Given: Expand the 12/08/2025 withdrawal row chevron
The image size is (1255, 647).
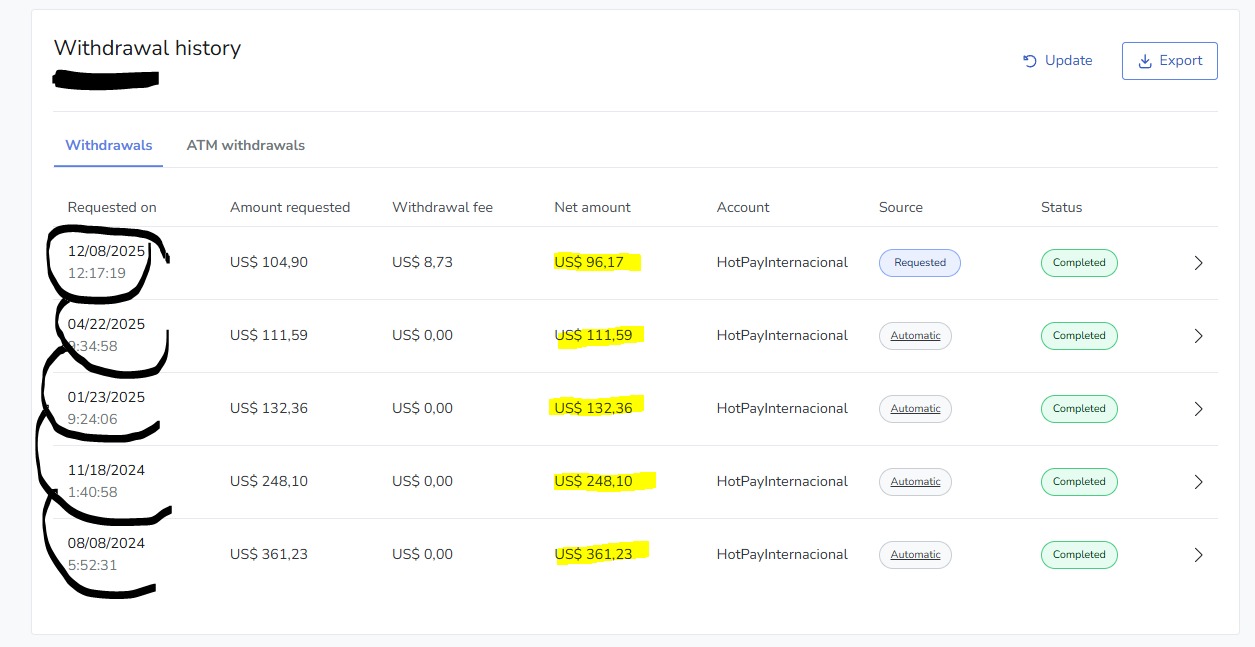Looking at the screenshot, I should pos(1198,263).
